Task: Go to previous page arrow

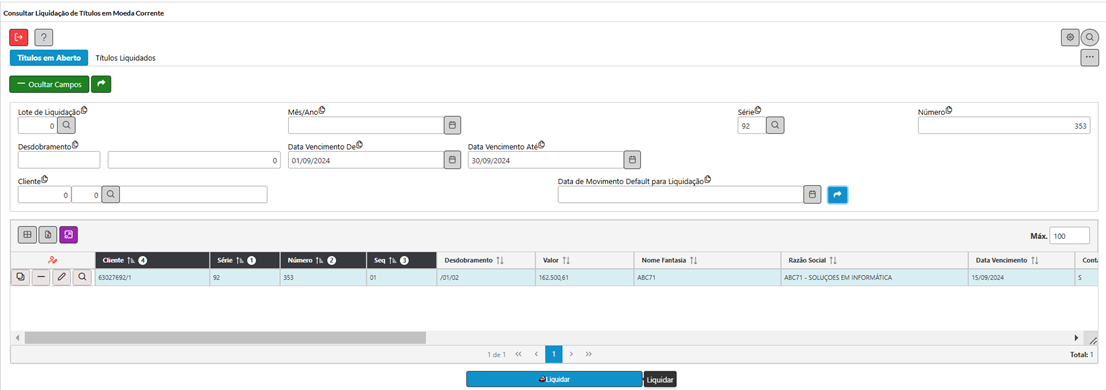Action: pyautogui.click(x=536, y=353)
